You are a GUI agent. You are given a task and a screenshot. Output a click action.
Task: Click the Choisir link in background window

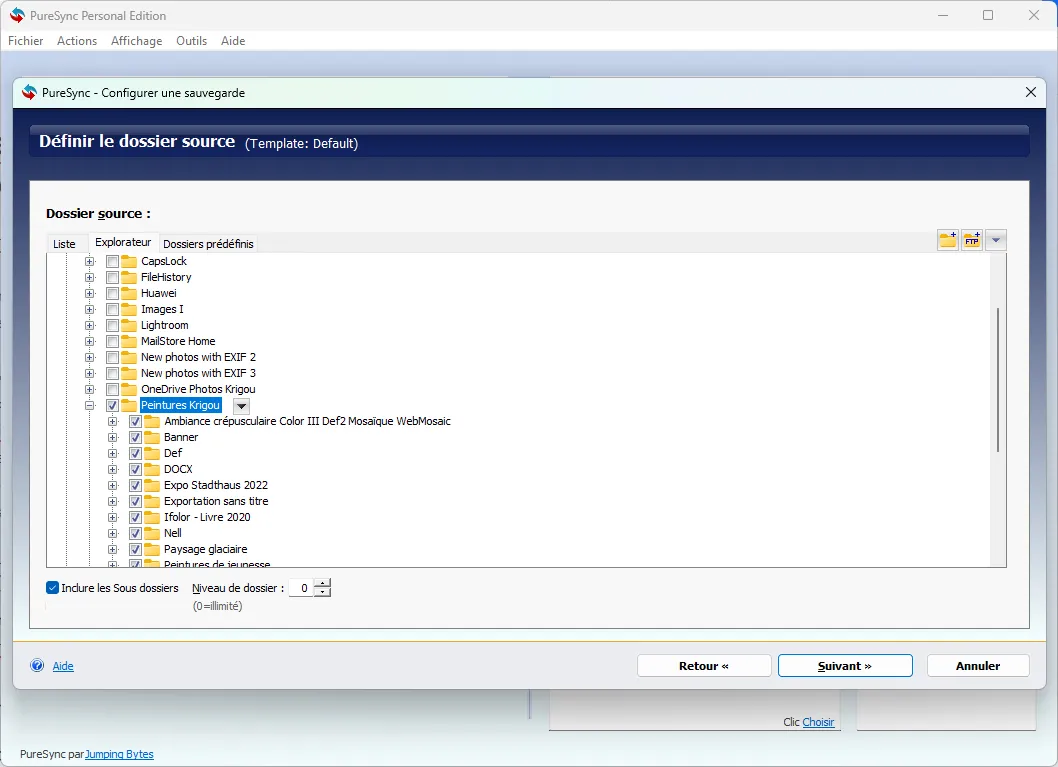coord(818,722)
